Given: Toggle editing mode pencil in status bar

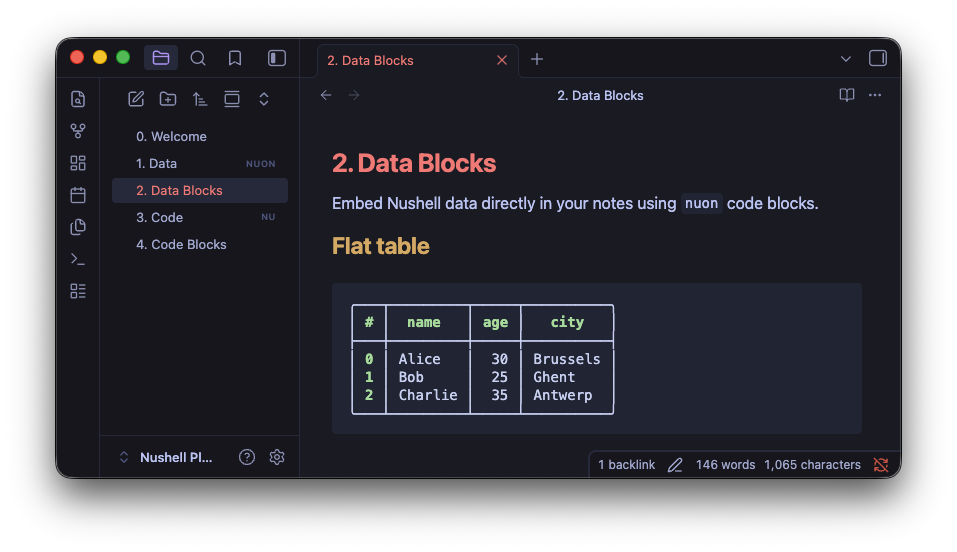Looking at the screenshot, I should point(675,465).
